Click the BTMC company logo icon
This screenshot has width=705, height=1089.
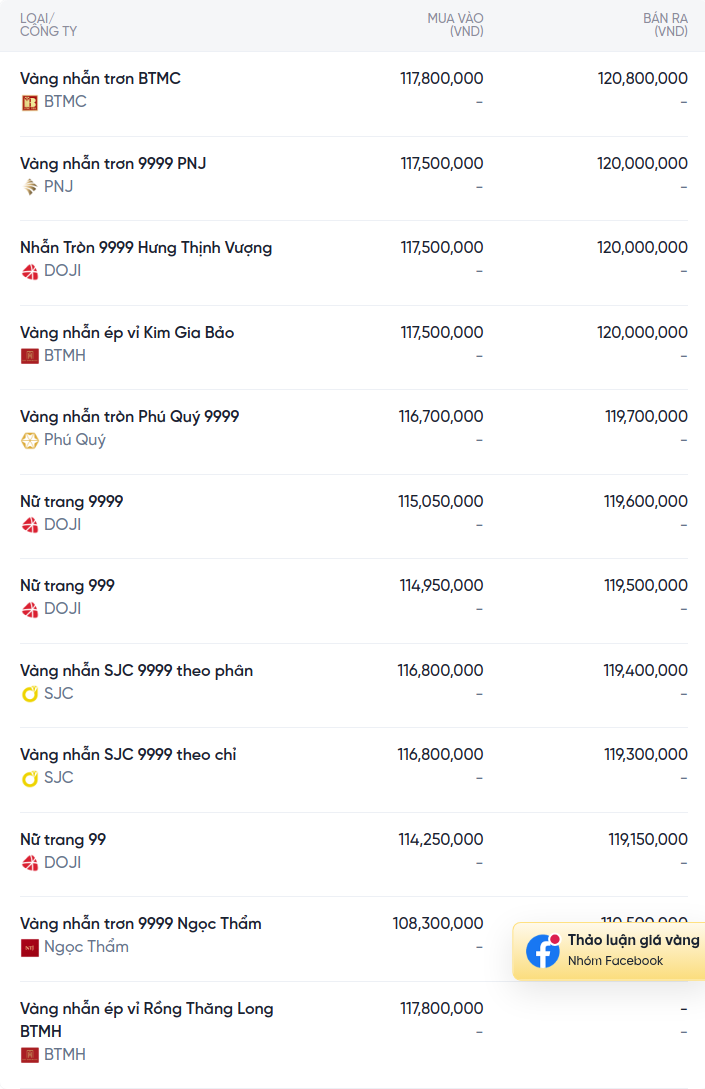(30, 102)
